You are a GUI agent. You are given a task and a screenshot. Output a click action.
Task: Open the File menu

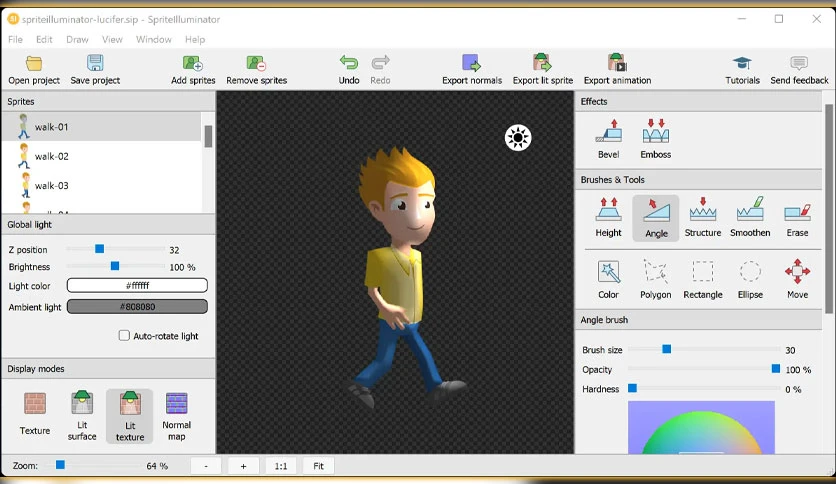point(15,39)
